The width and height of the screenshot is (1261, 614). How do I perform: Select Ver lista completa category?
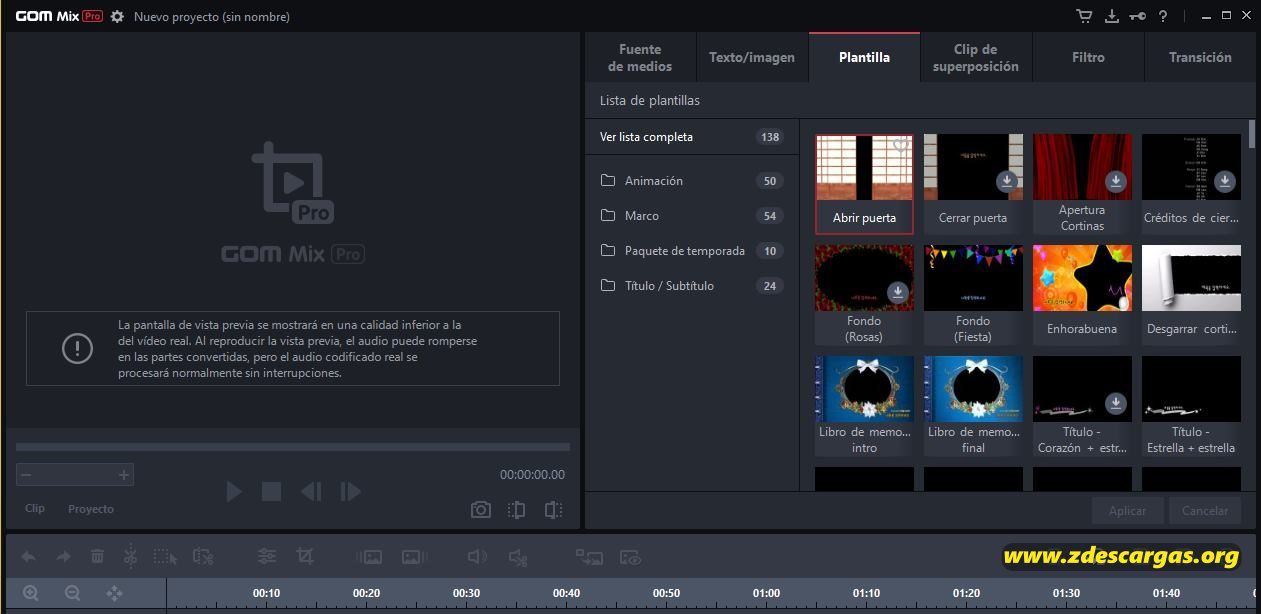click(x=692, y=137)
